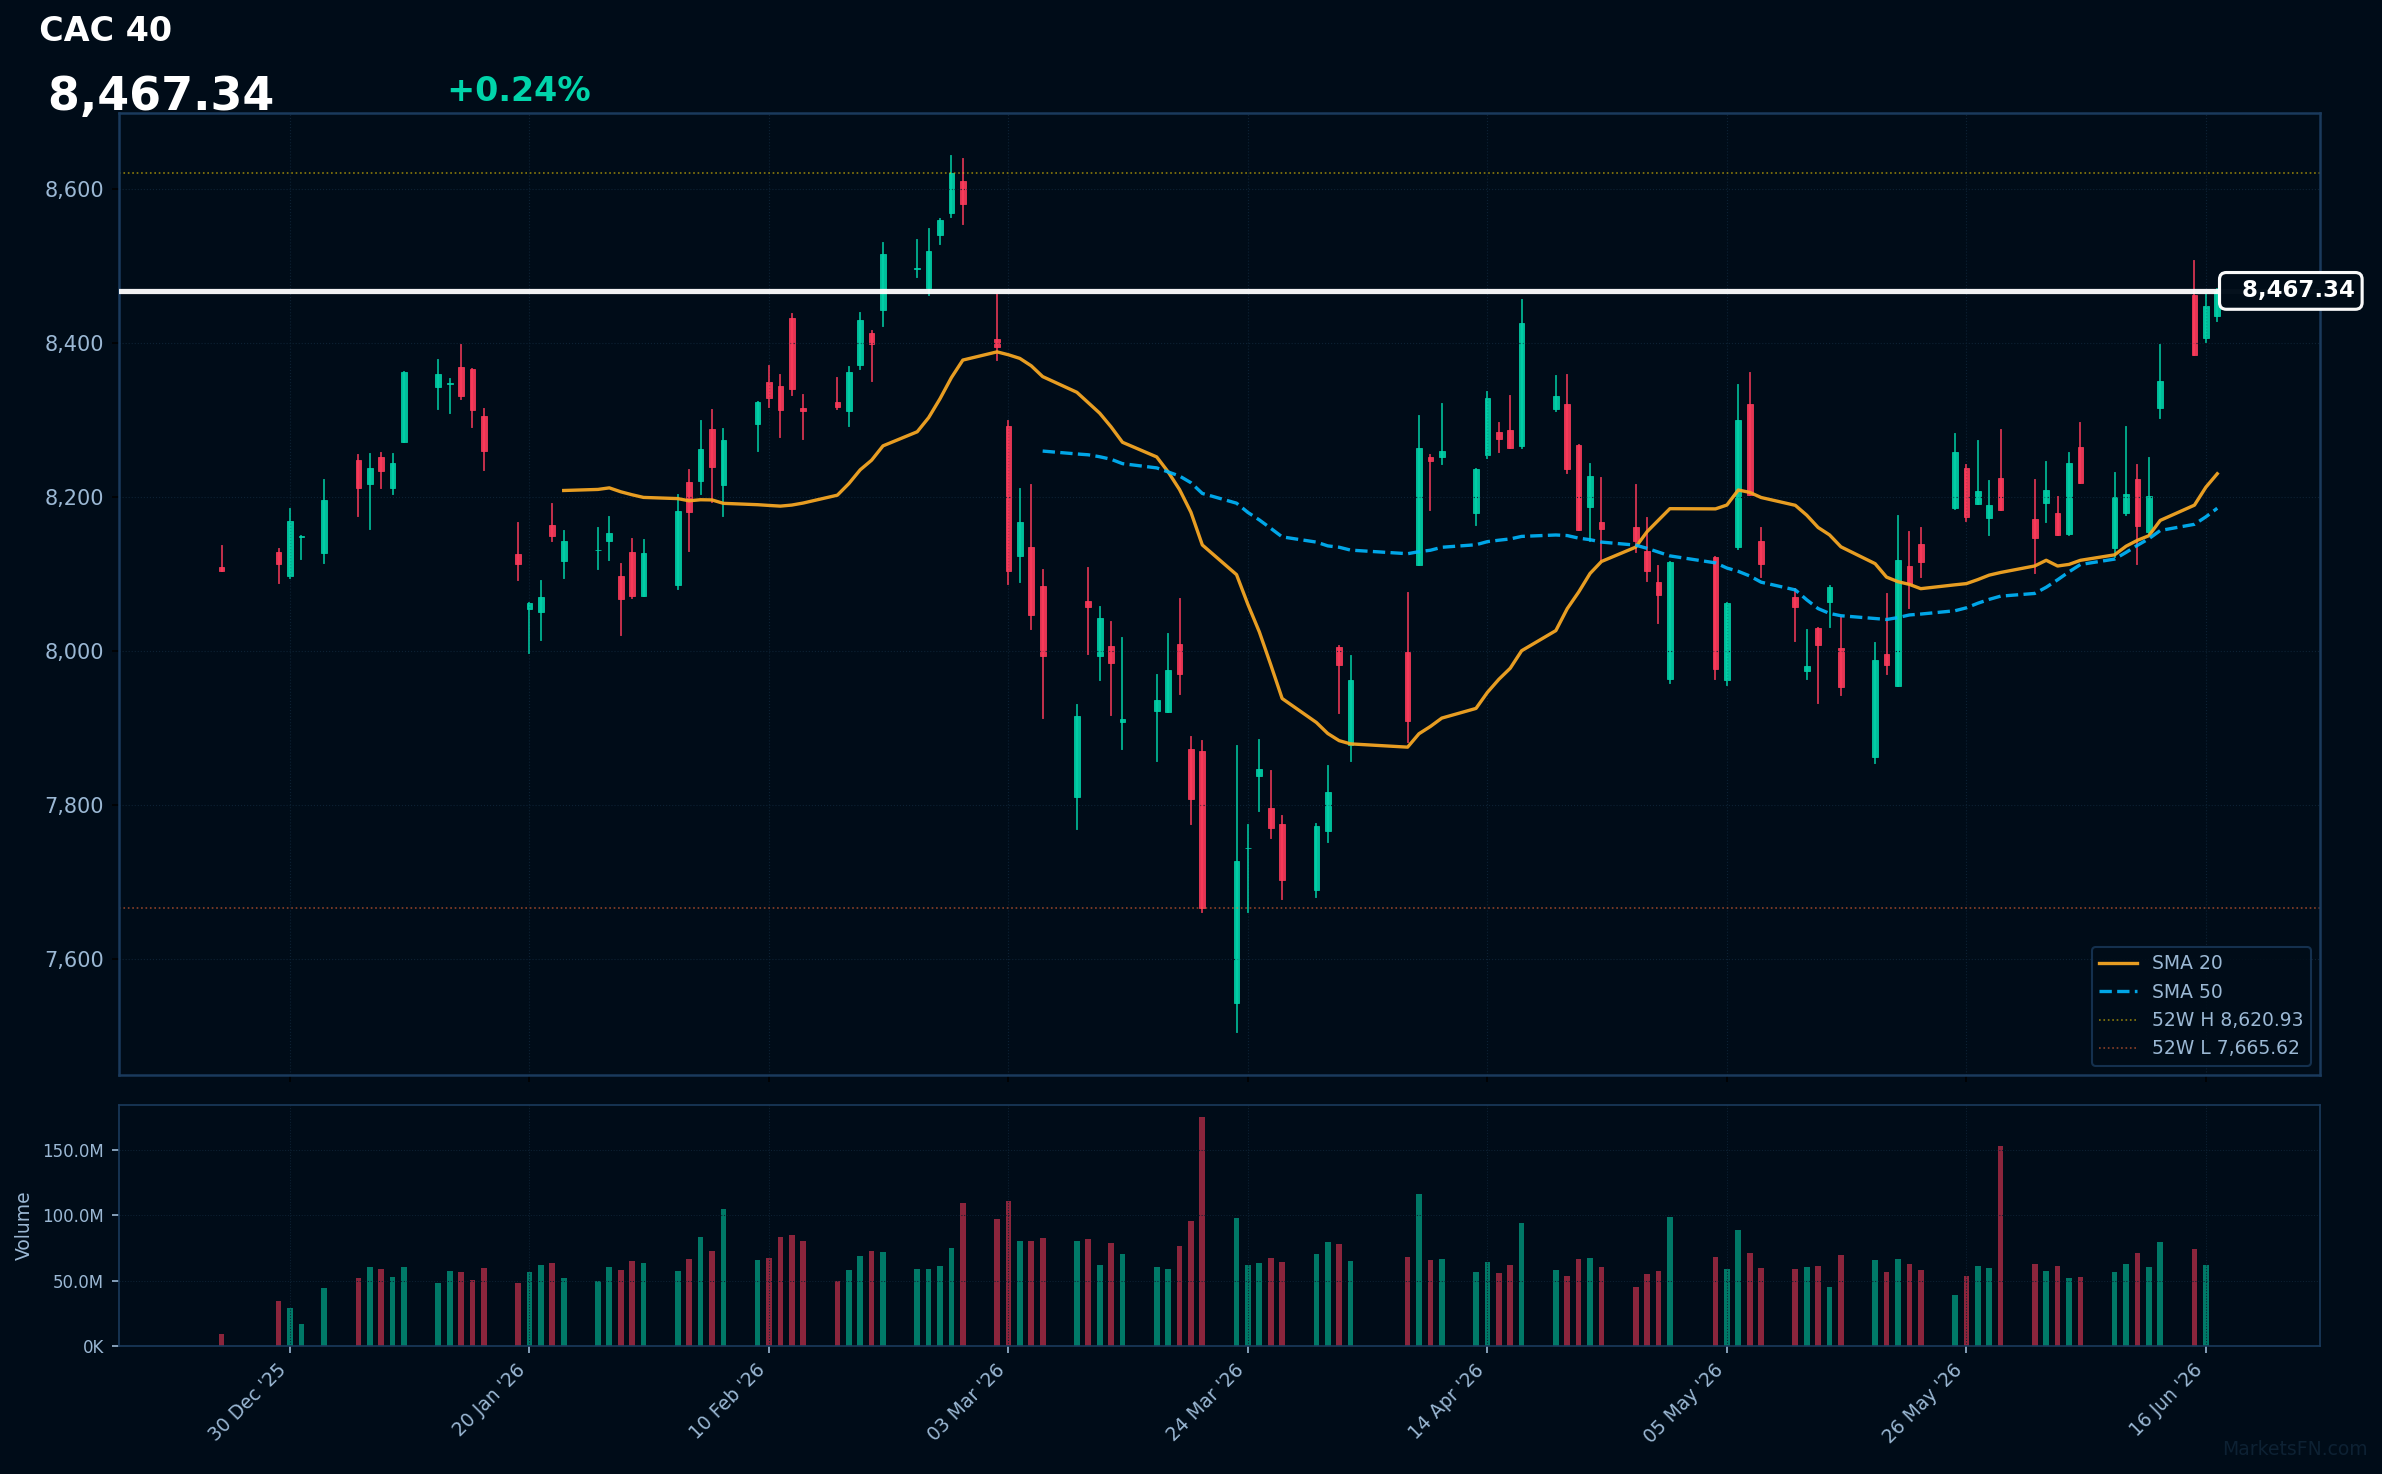Click the 7,600 price axis label

point(74,960)
